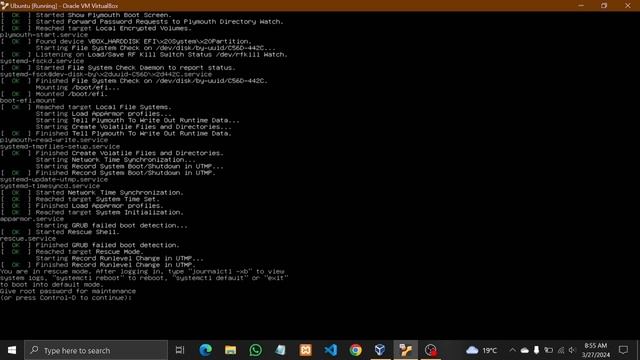Click the 'You are in rescue mode' message line
640x360 pixels.
pyautogui.click(x=143, y=271)
